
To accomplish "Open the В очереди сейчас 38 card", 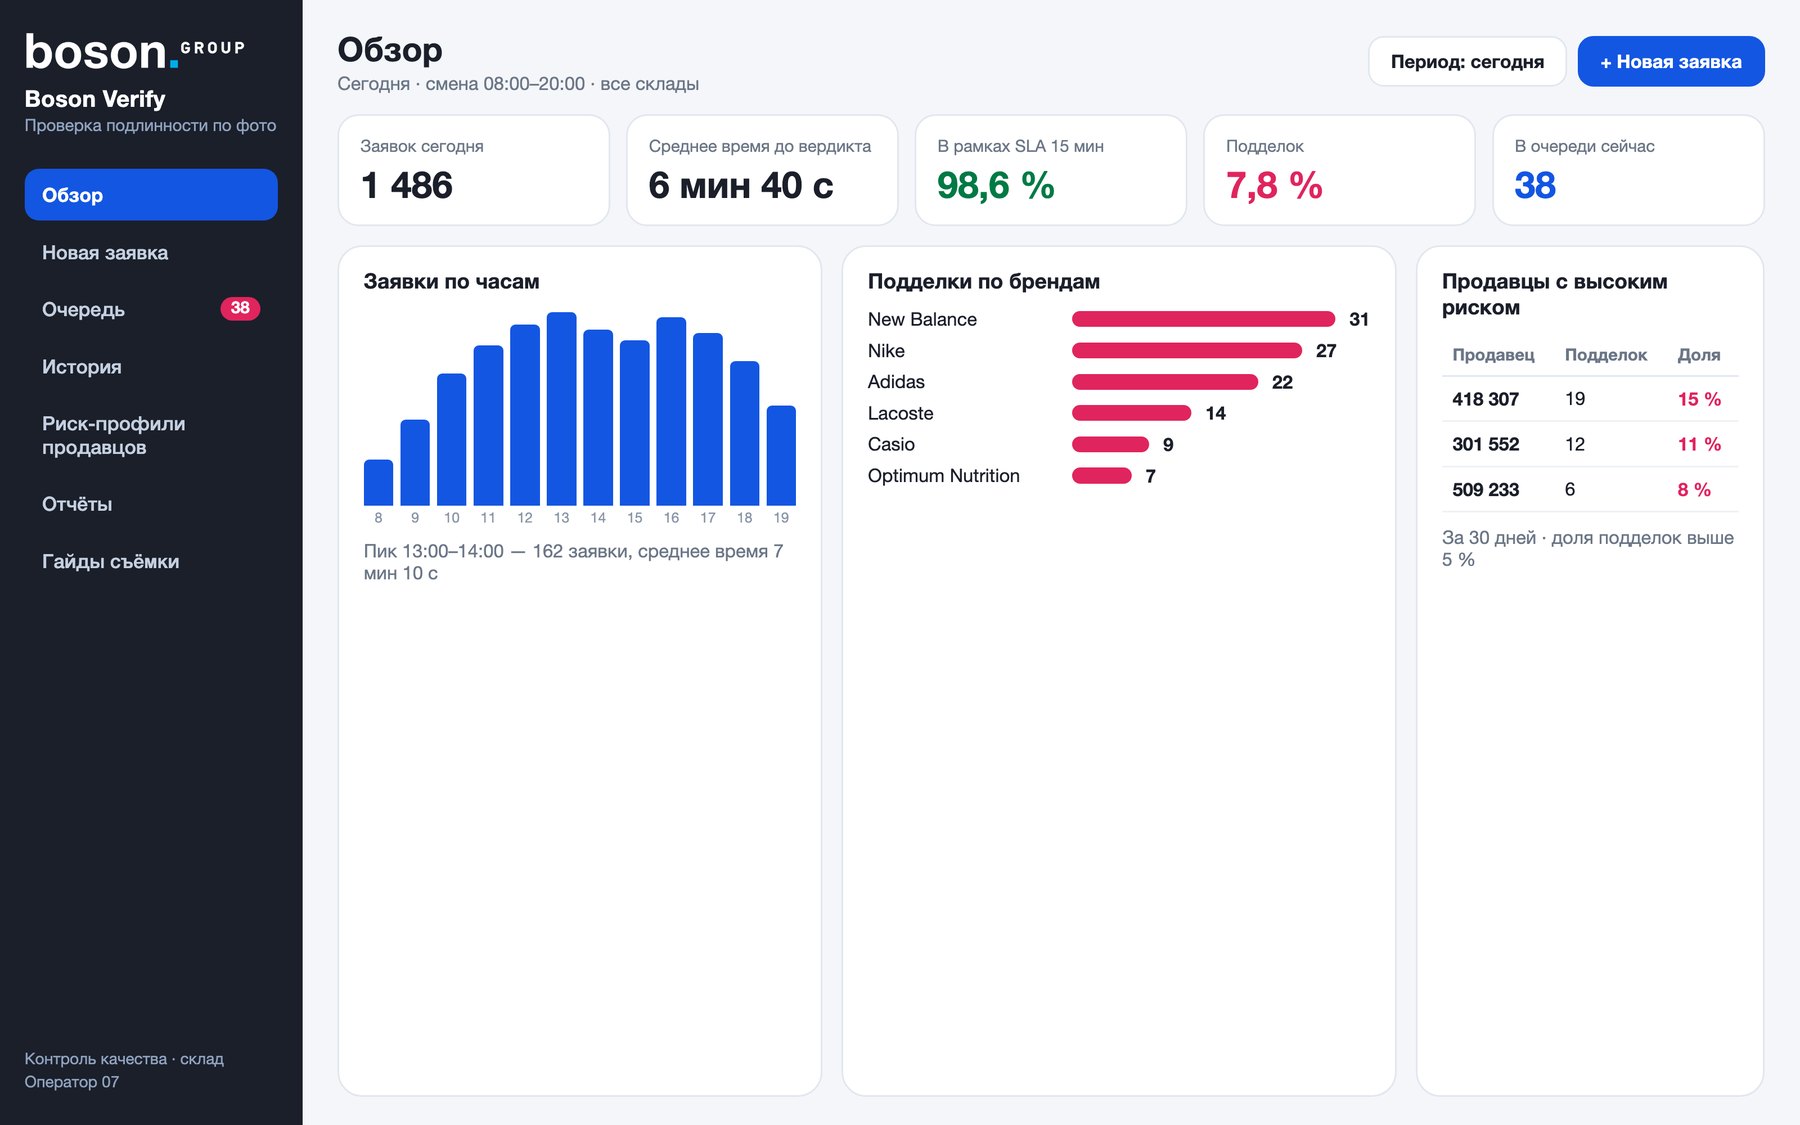I will pos(1628,170).
